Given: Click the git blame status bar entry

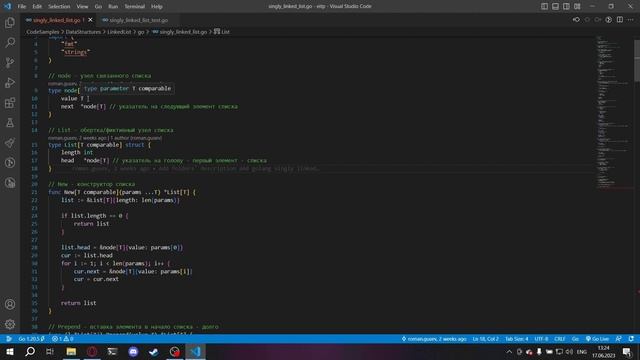Looking at the screenshot, I should coord(434,339).
